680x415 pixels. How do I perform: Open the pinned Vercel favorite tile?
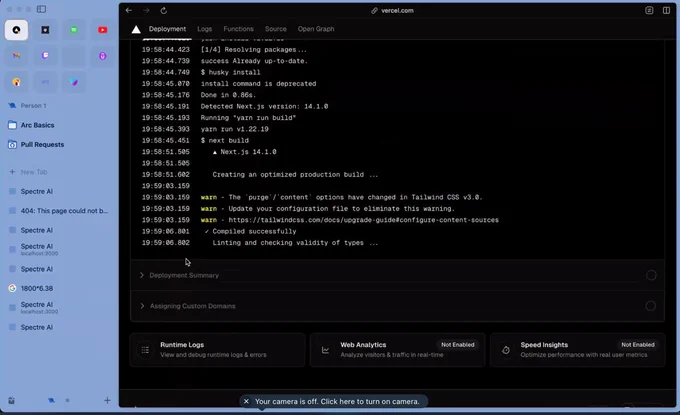pyautogui.click(x=16, y=30)
